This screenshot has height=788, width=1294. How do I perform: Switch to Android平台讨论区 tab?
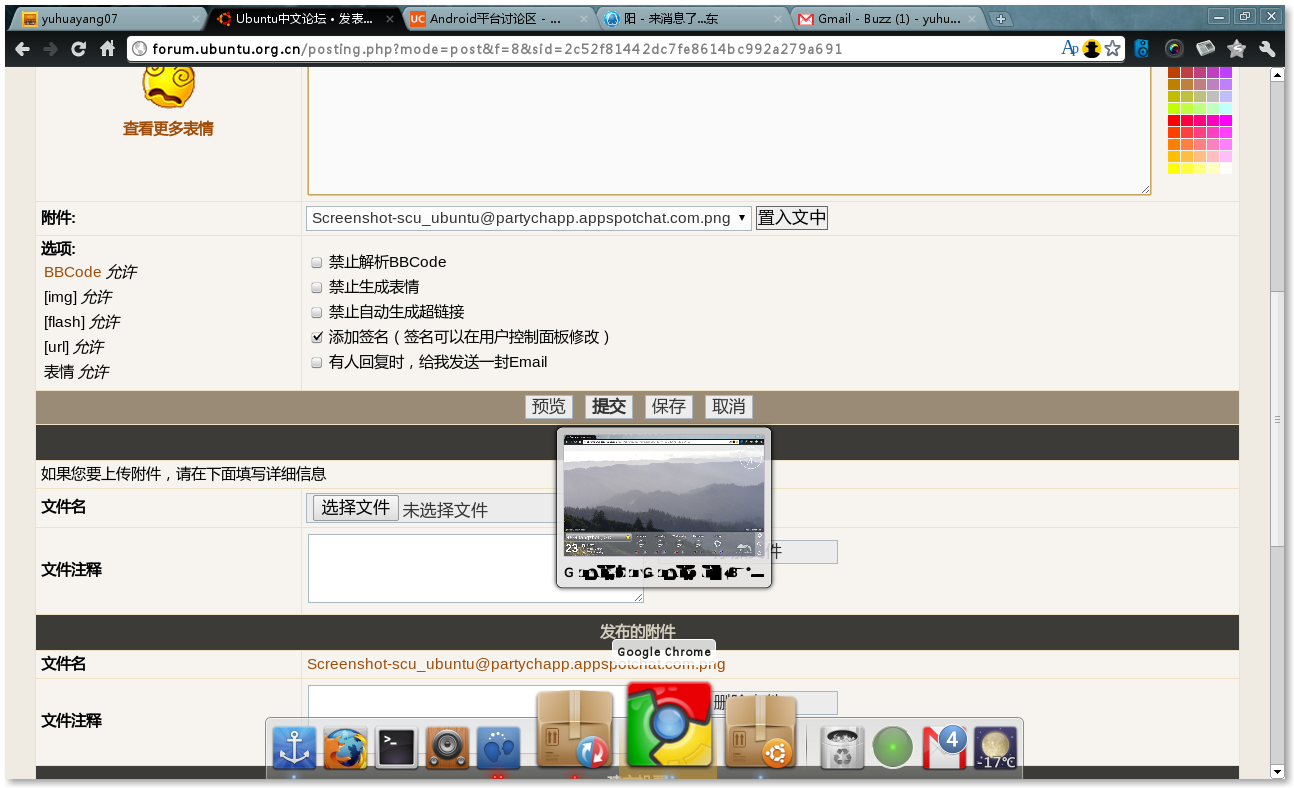point(498,19)
